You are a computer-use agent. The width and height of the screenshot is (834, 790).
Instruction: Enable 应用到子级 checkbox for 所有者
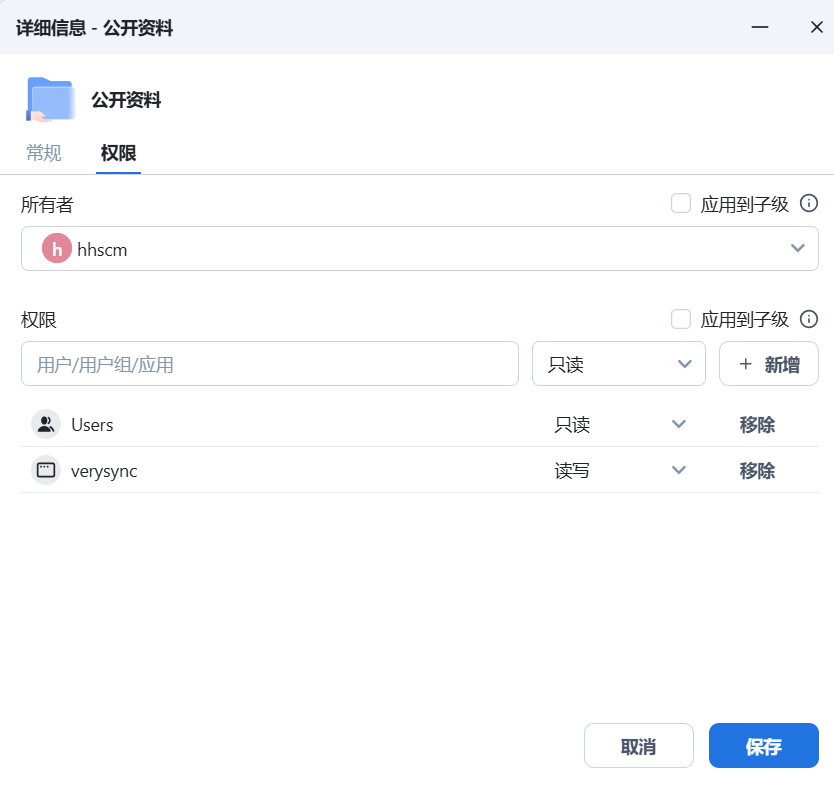(680, 203)
